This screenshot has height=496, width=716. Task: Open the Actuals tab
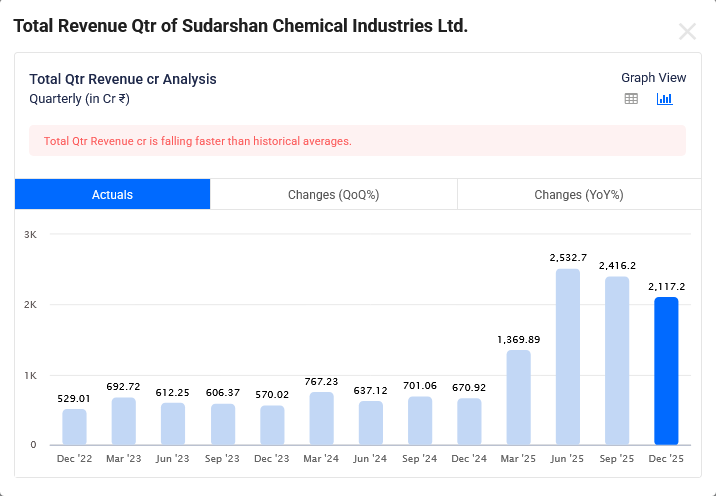coord(112,194)
